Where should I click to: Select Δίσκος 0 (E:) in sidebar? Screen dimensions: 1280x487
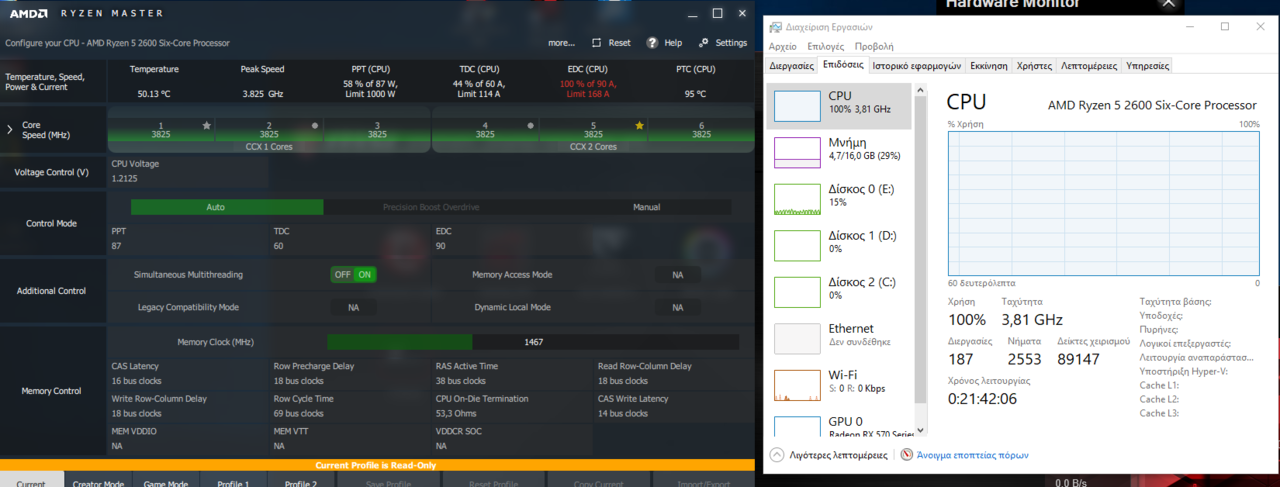click(x=839, y=198)
